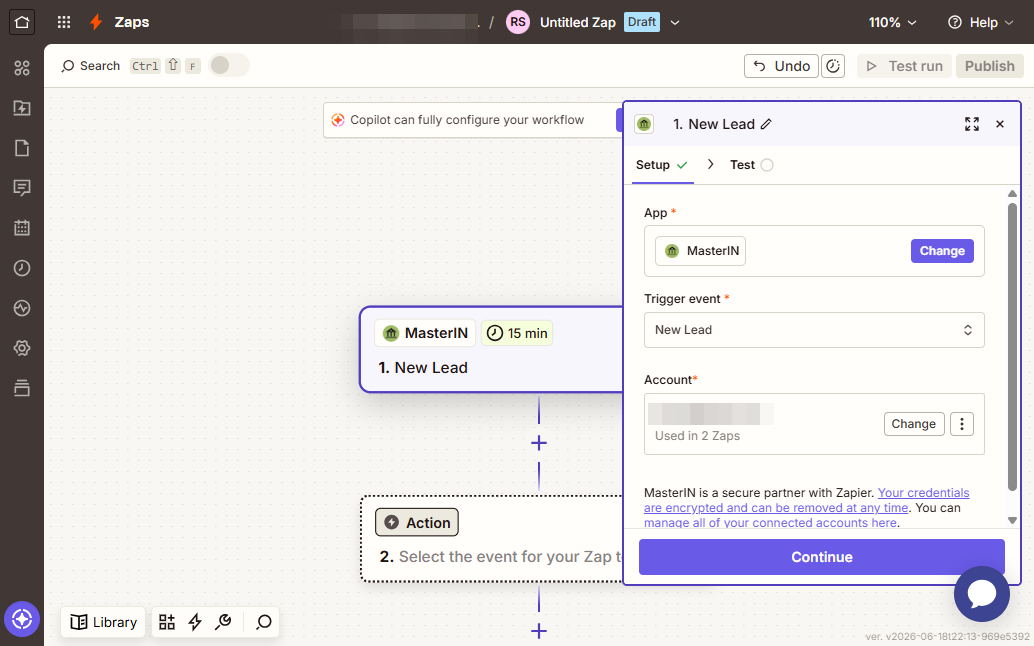Open the Zapier home icon
Image resolution: width=1034 pixels, height=646 pixels.
pos(22,22)
